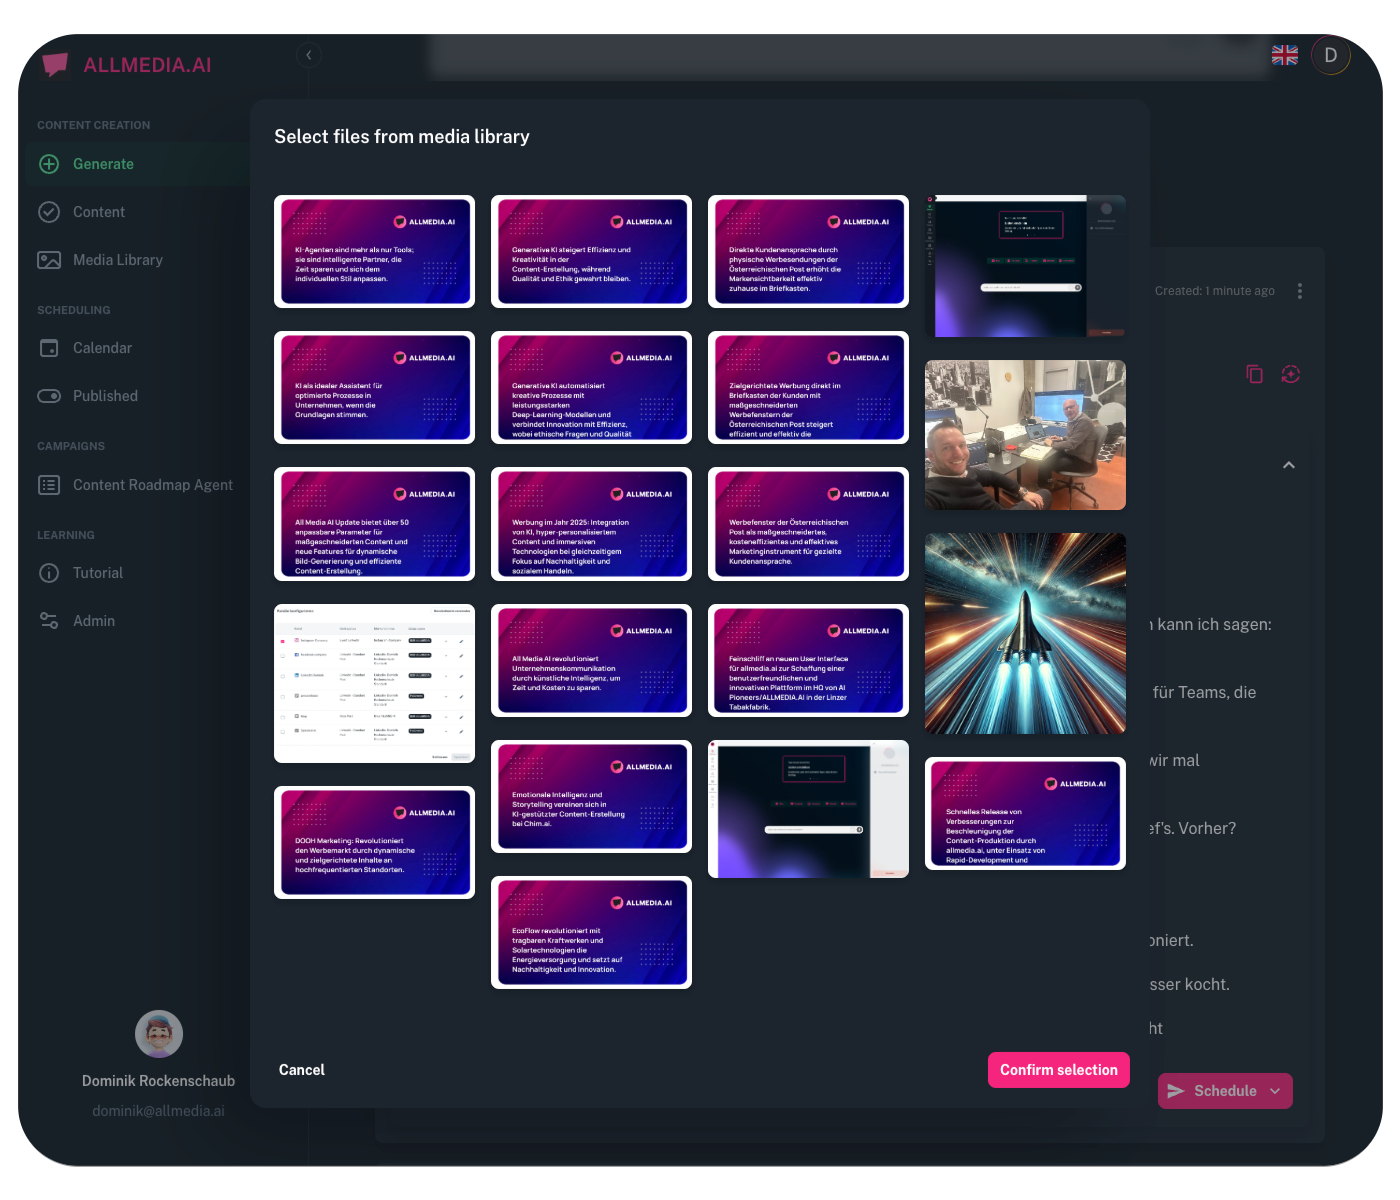1400x1200 pixels.
Task: Select the dark app screenshot above the two-men photo
Action: point(1025,266)
